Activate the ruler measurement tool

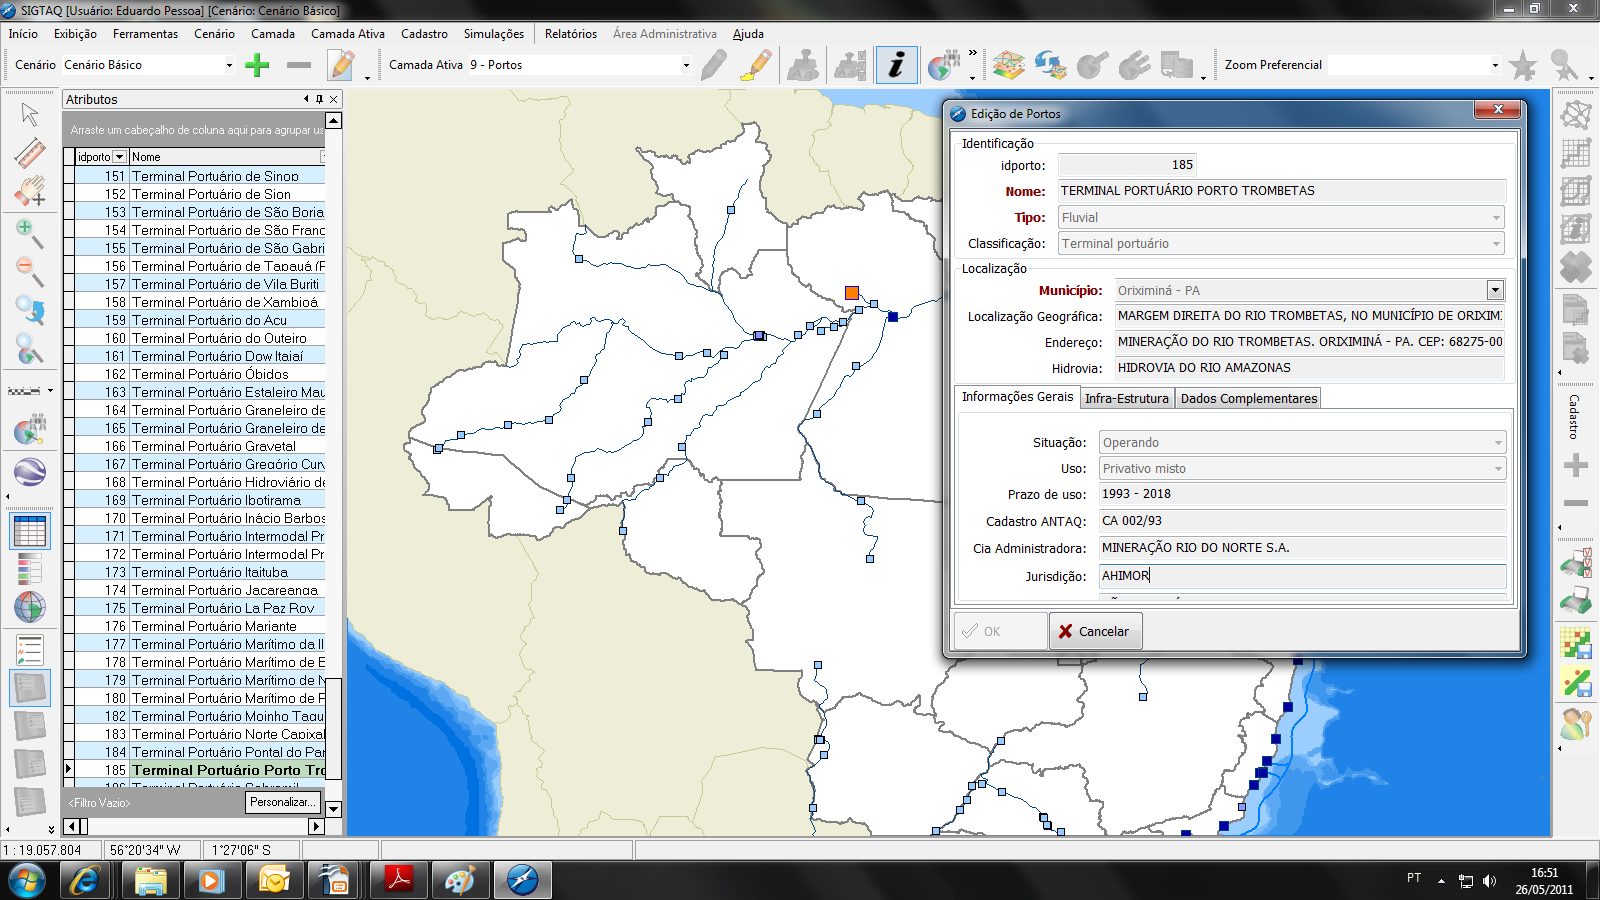29,152
